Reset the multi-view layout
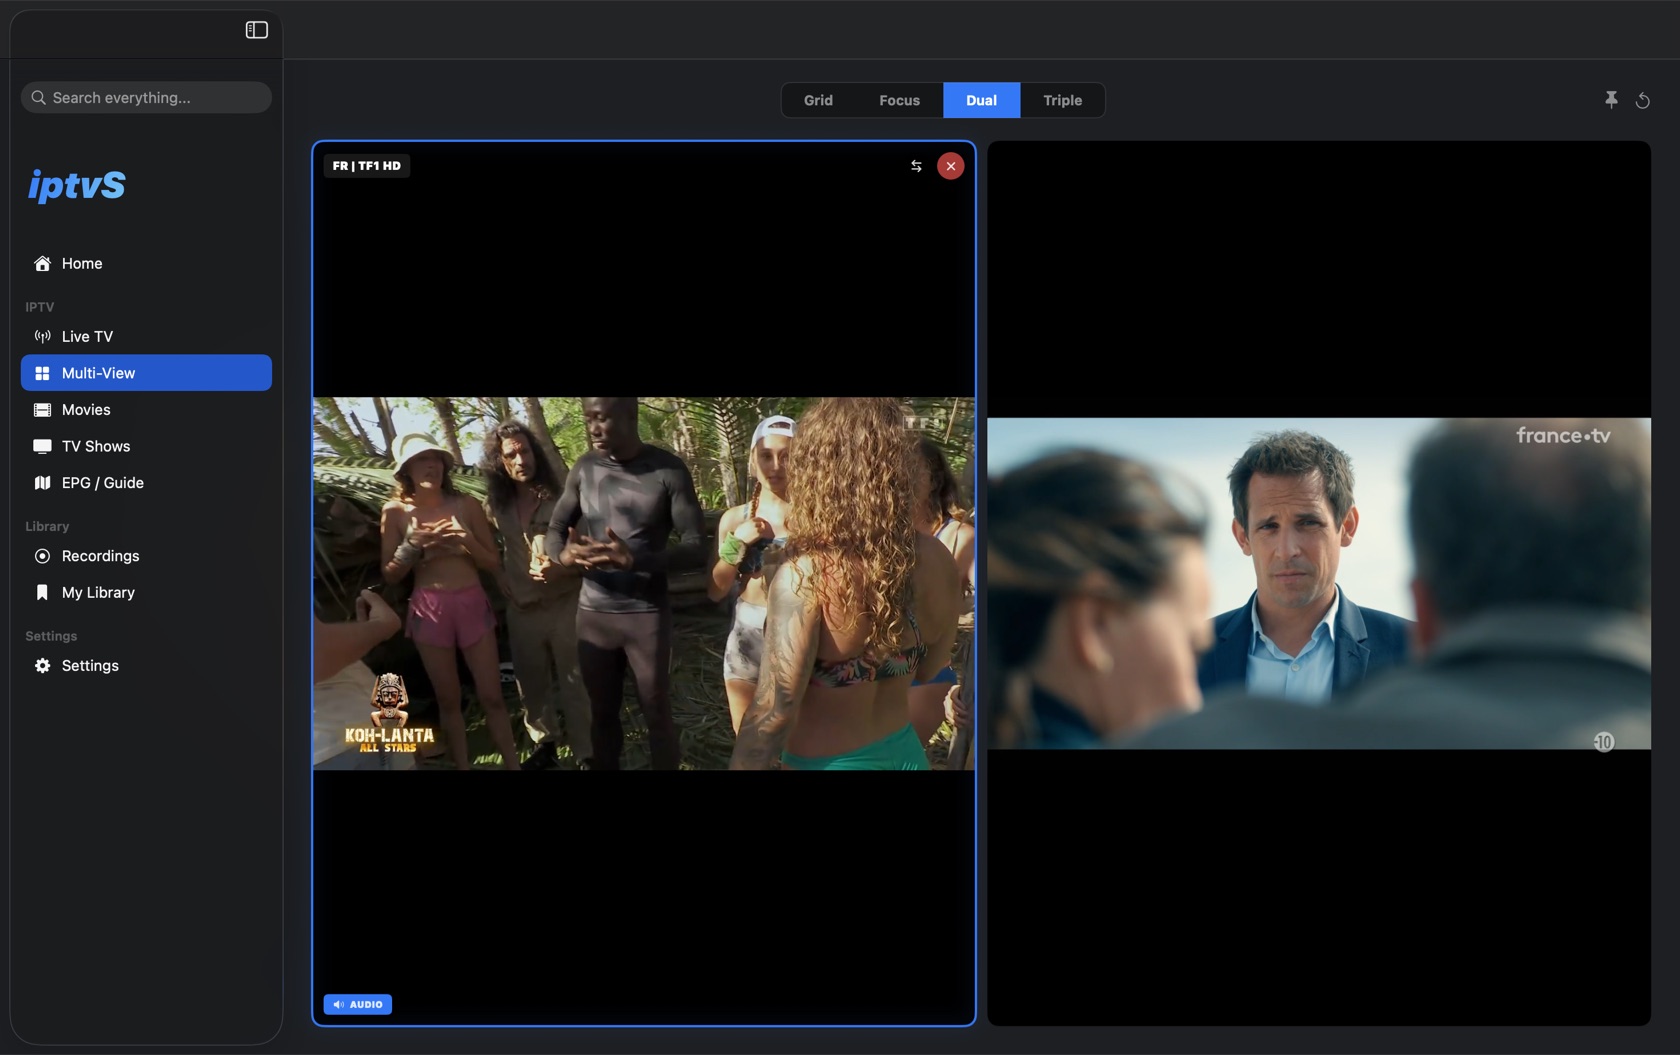Viewport: 1680px width, 1055px height. (x=1642, y=100)
